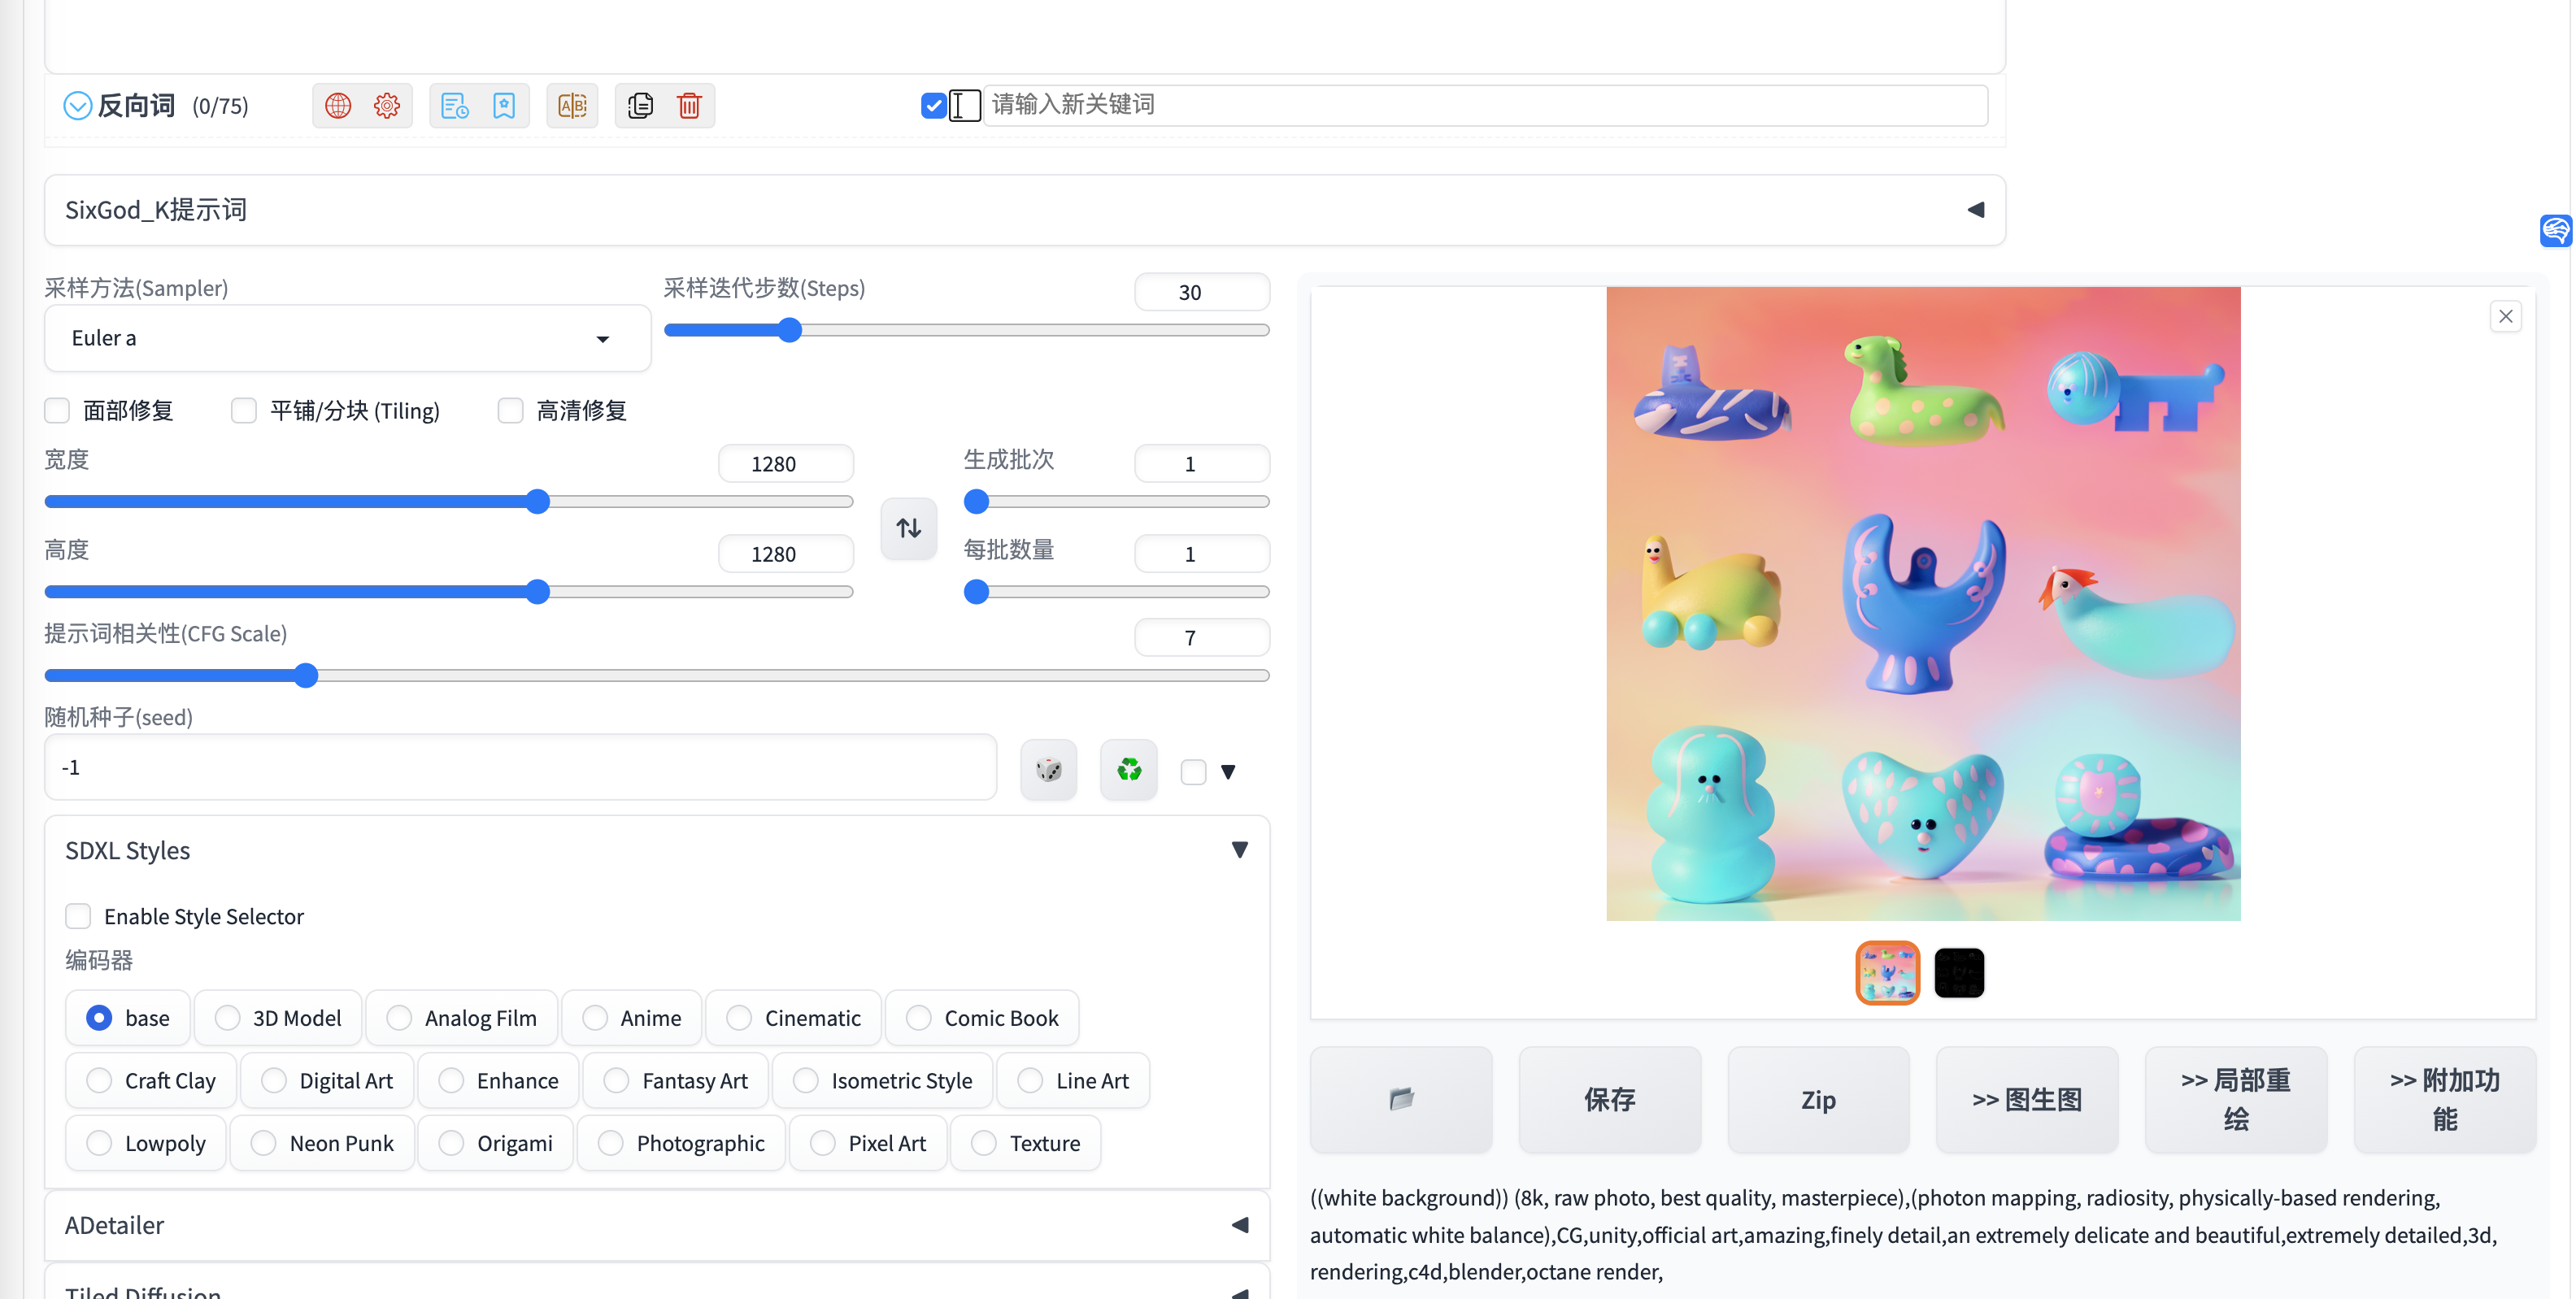
Task: Open the red gear settings icon
Action: point(387,105)
